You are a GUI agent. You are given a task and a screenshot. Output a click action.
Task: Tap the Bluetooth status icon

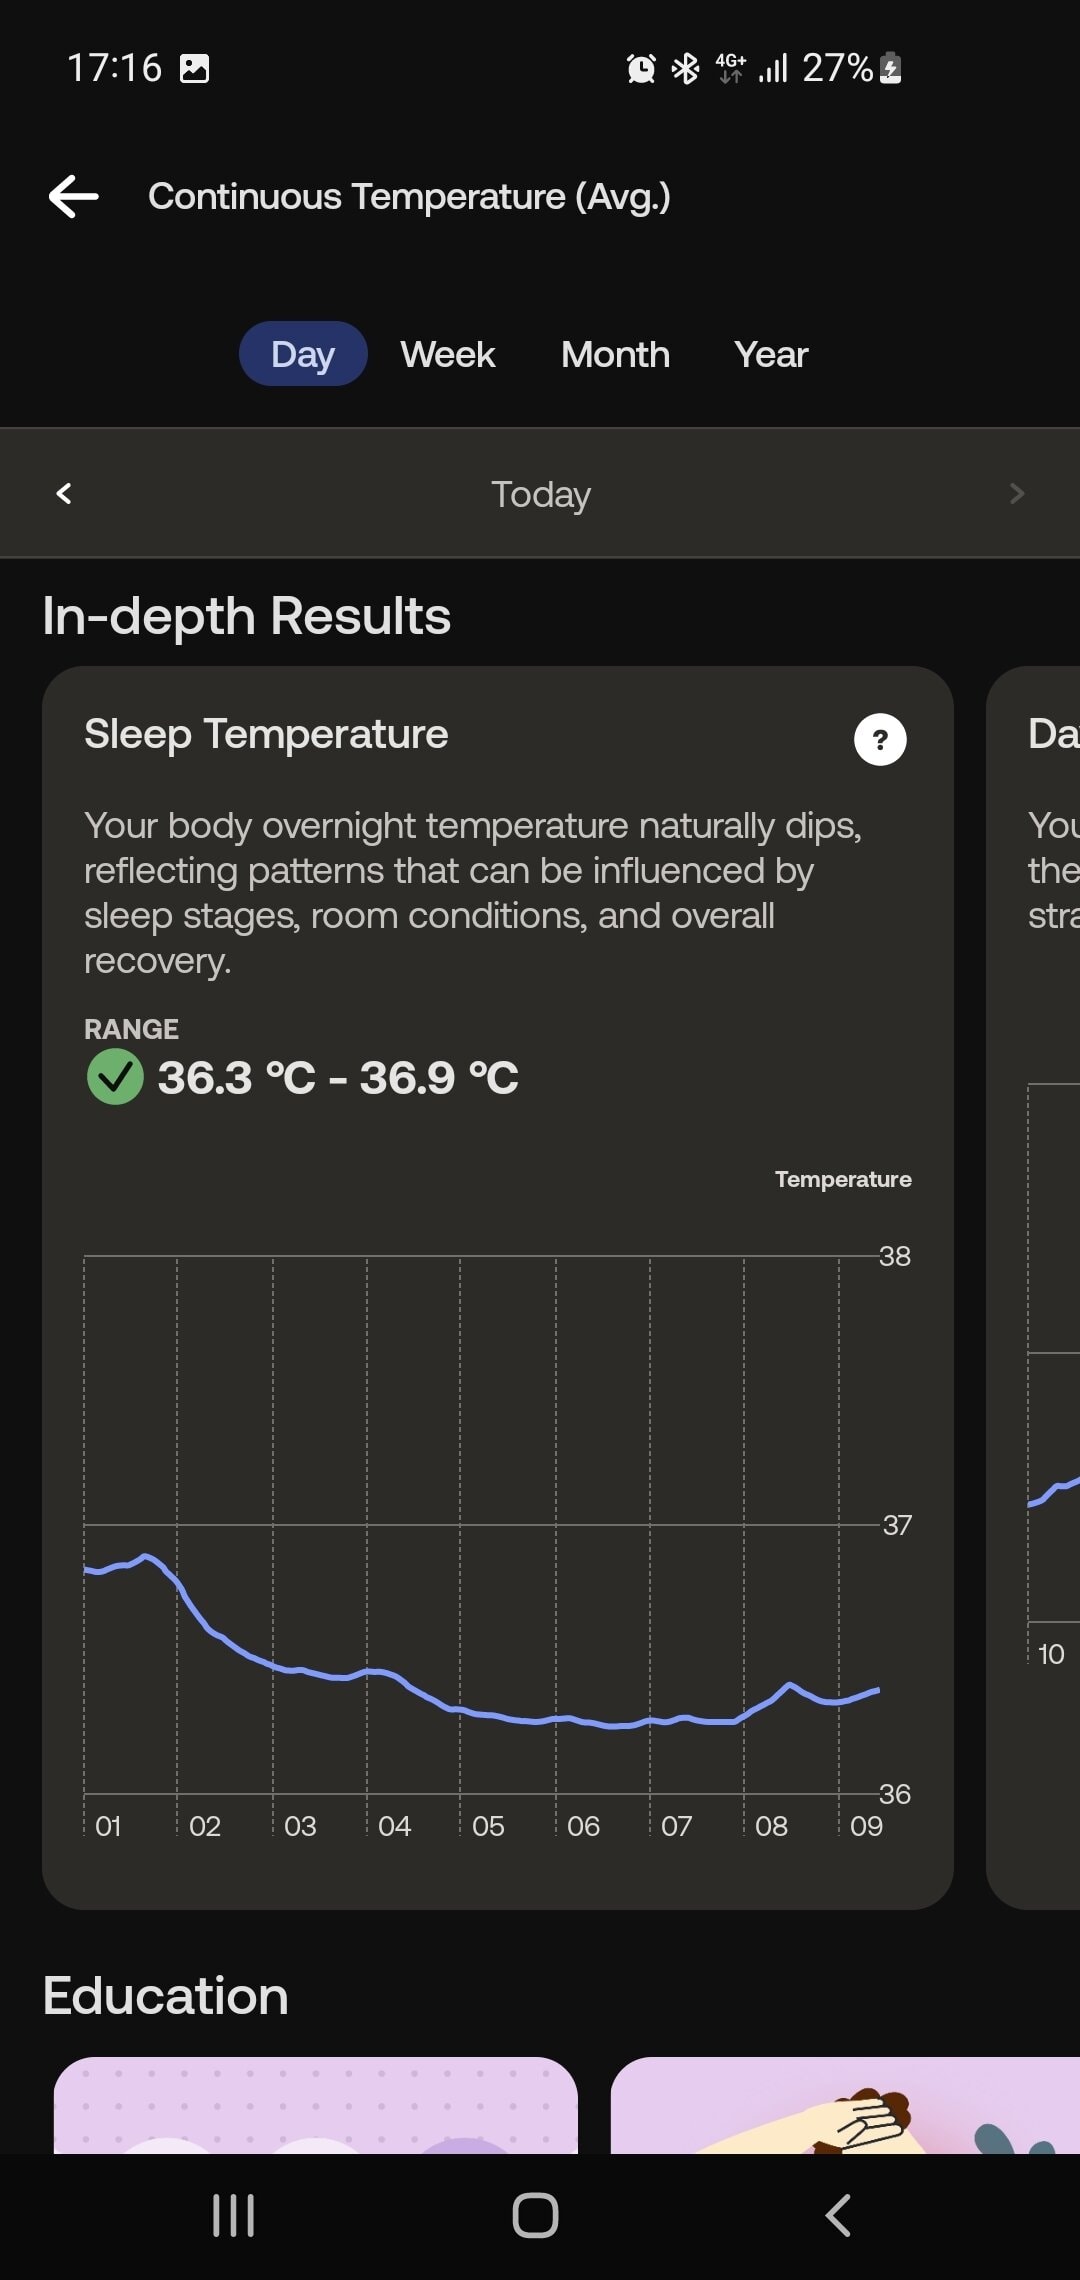point(685,68)
